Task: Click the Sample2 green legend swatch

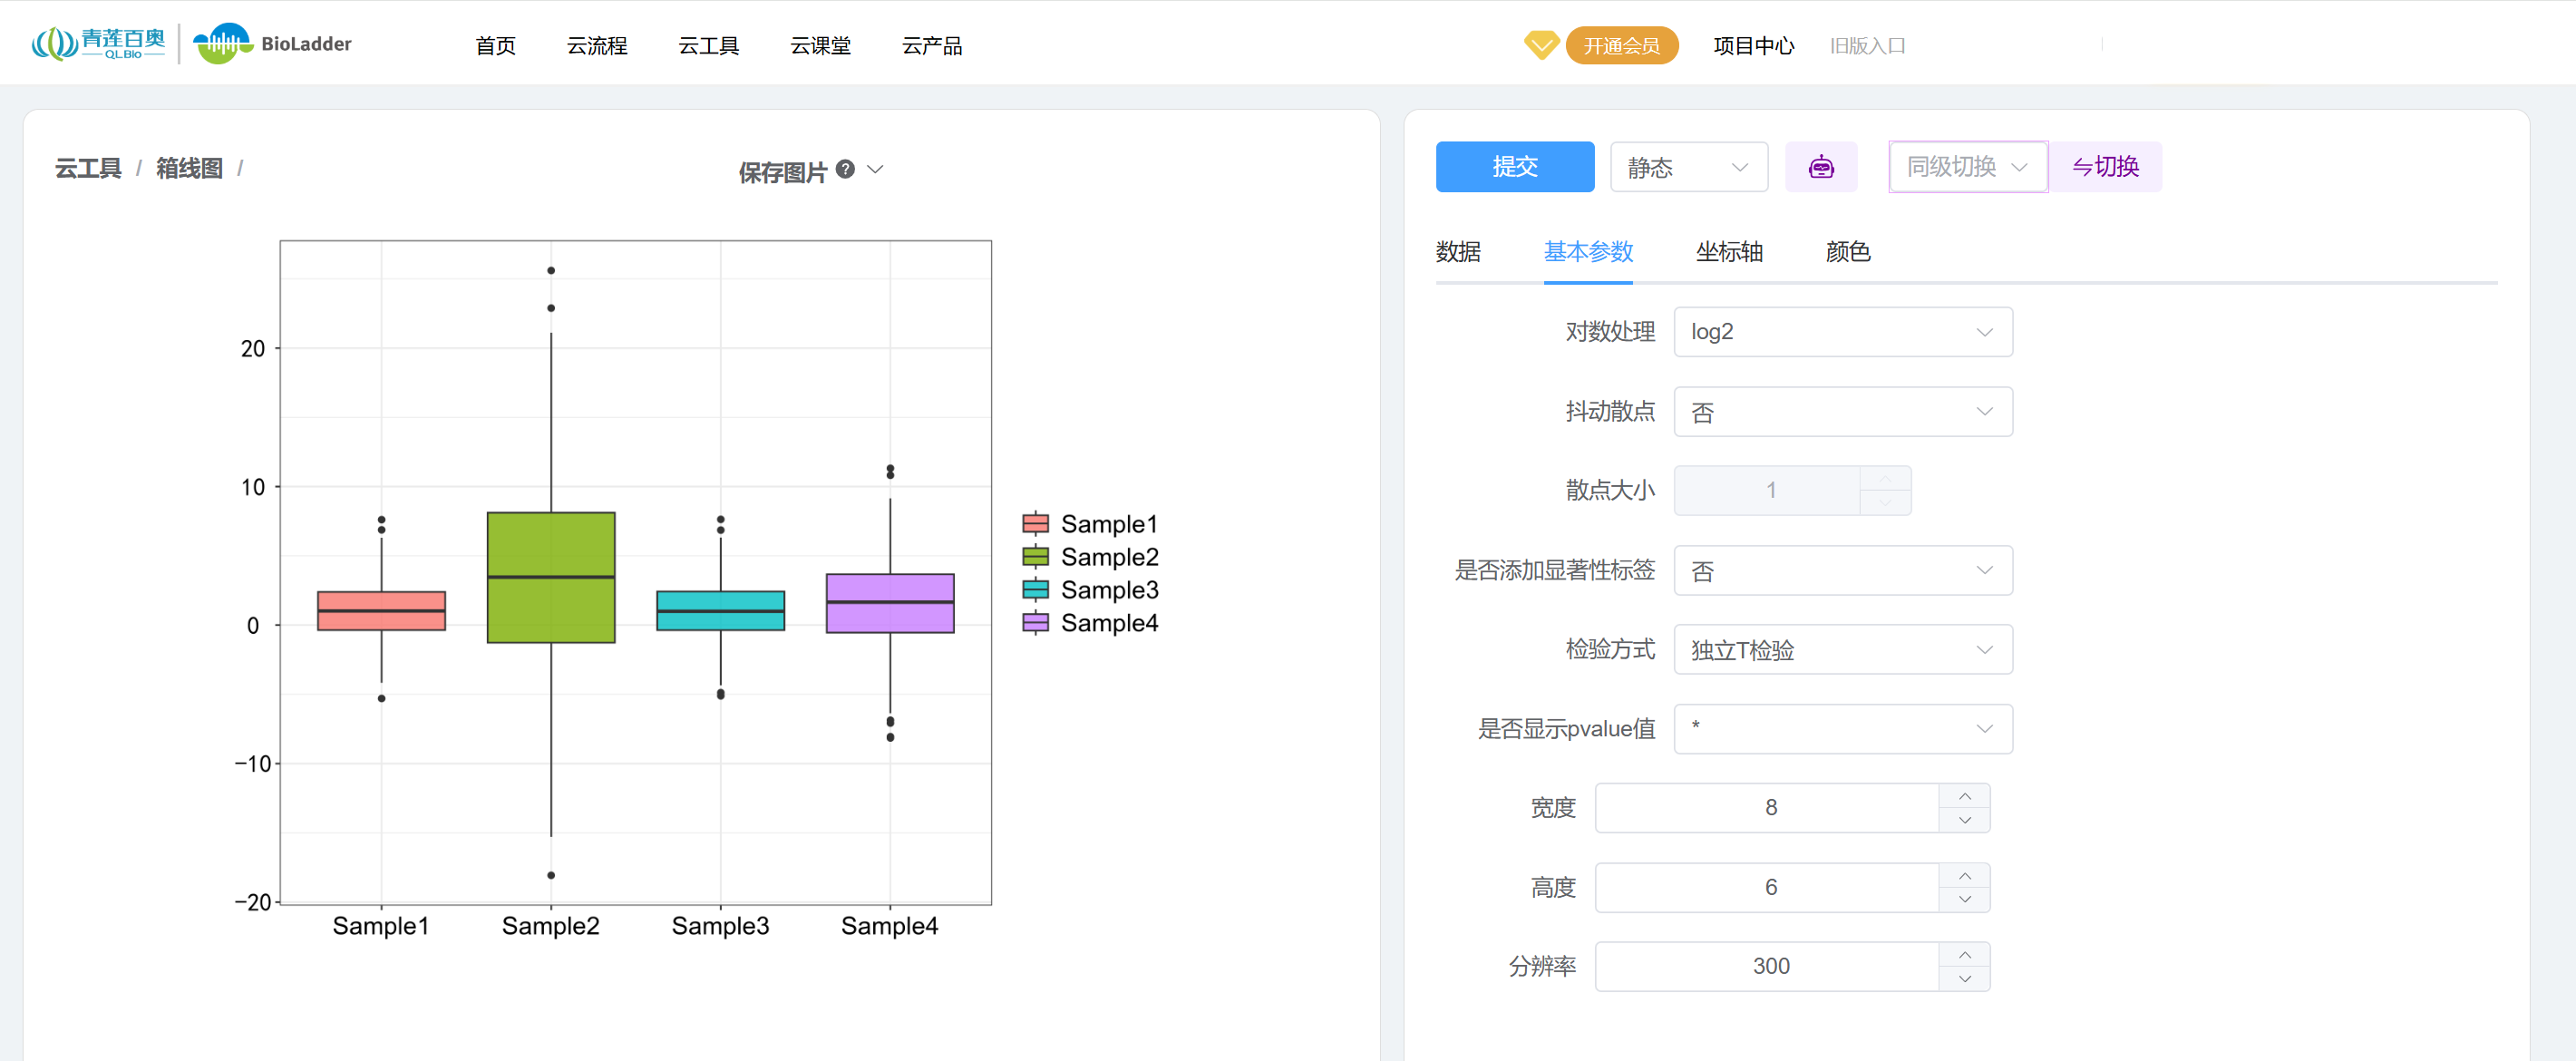Action: coord(1035,557)
